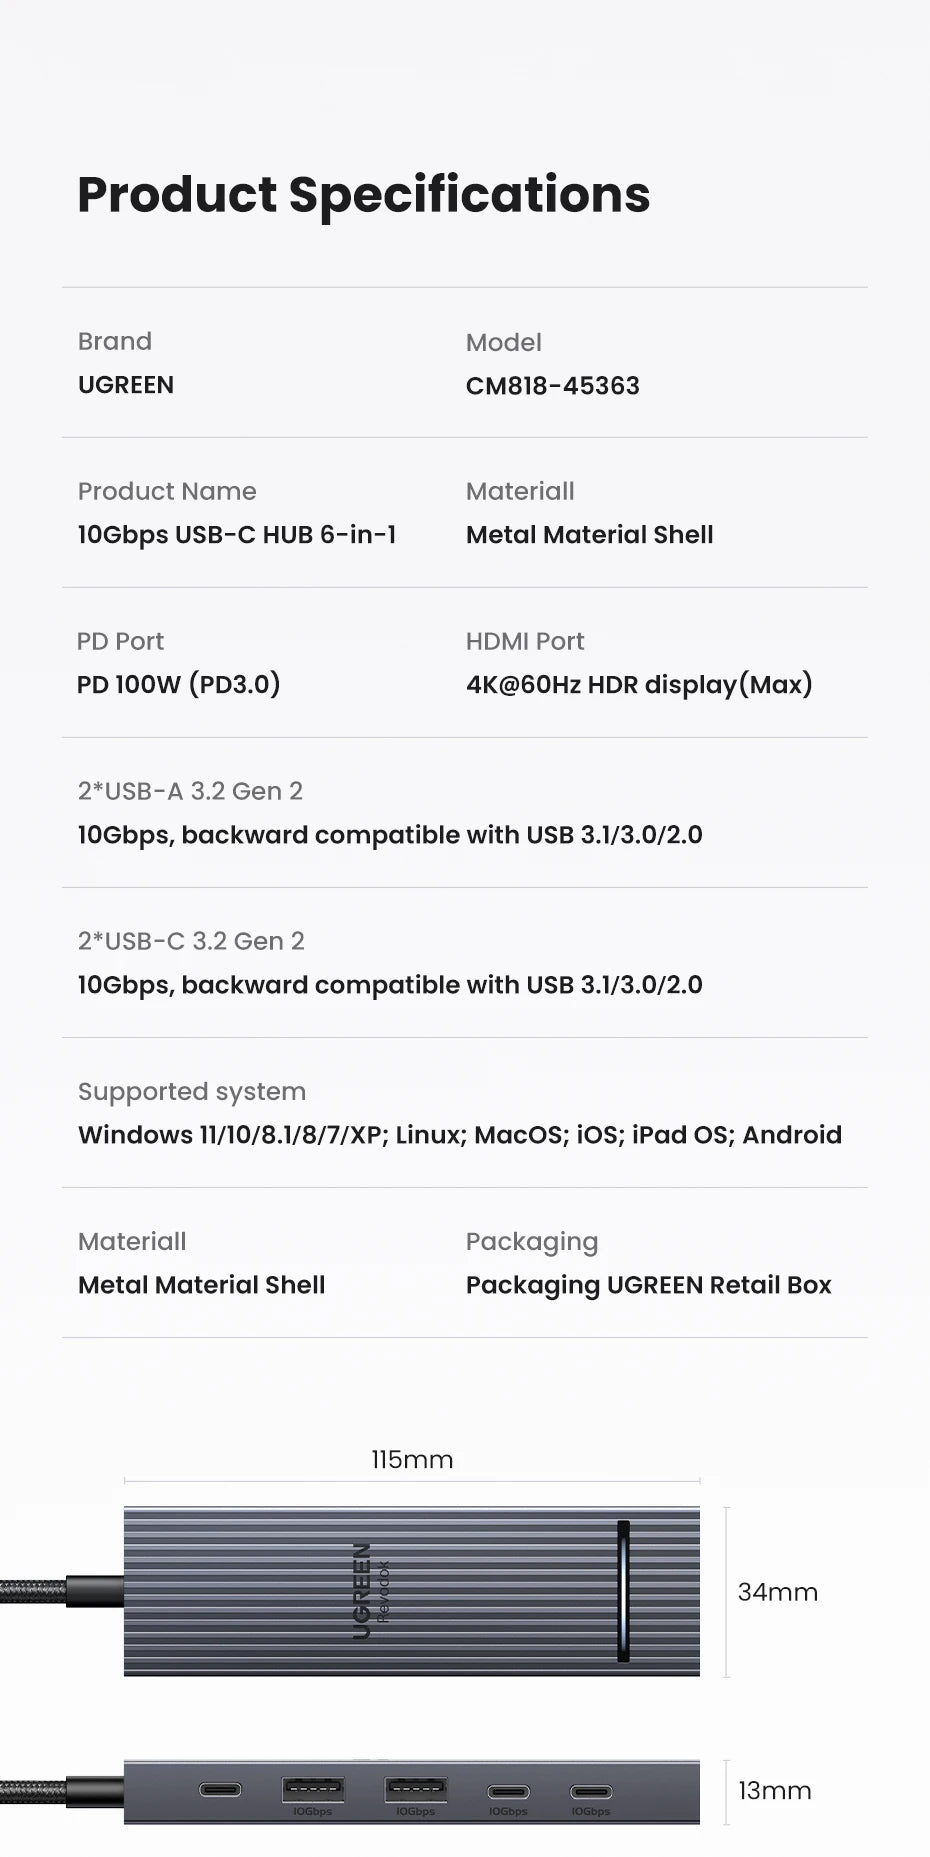Click the second USB-A 10Gbps port

coord(416,1788)
